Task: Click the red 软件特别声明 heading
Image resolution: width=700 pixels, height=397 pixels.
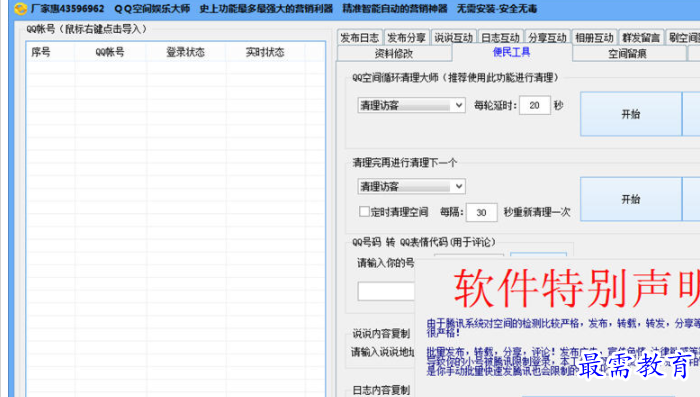Action: pyautogui.click(x=576, y=288)
